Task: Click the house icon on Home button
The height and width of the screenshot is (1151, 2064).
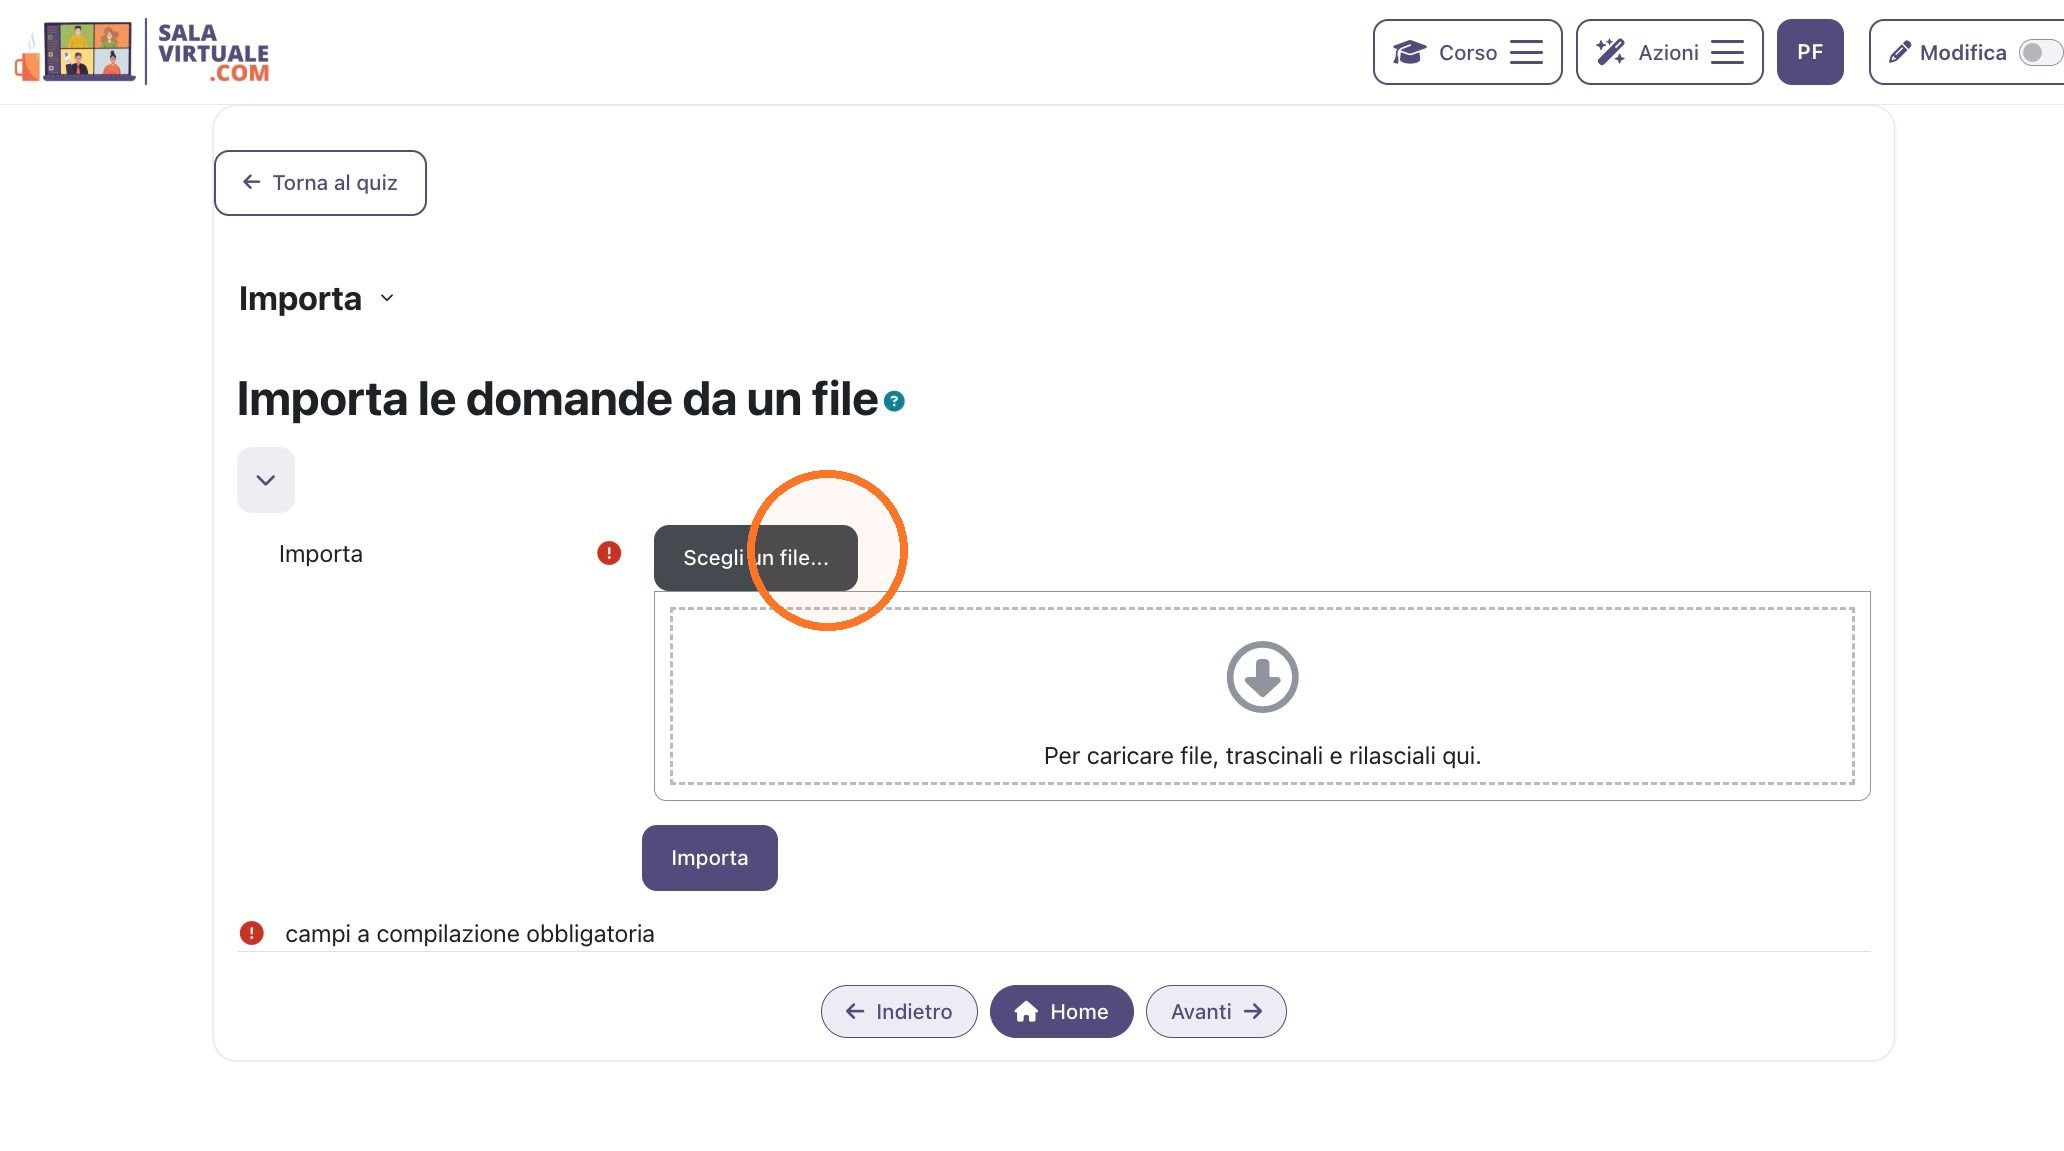Action: [1026, 1012]
